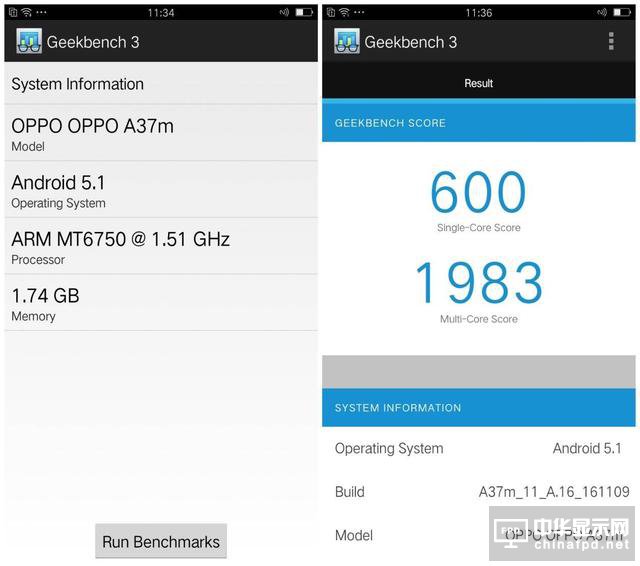Select the Android 5.1 Operating System row

(160, 190)
